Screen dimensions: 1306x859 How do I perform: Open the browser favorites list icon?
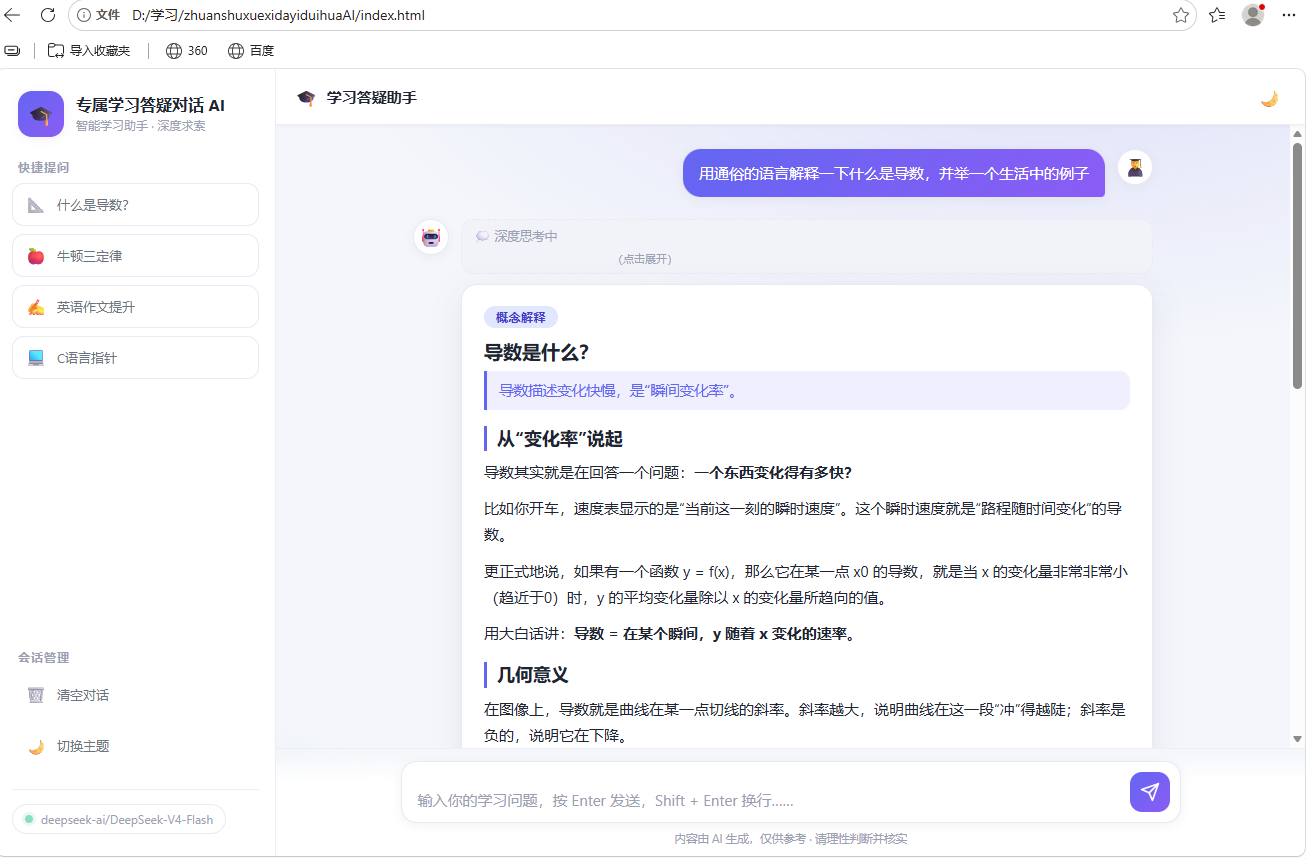1217,15
